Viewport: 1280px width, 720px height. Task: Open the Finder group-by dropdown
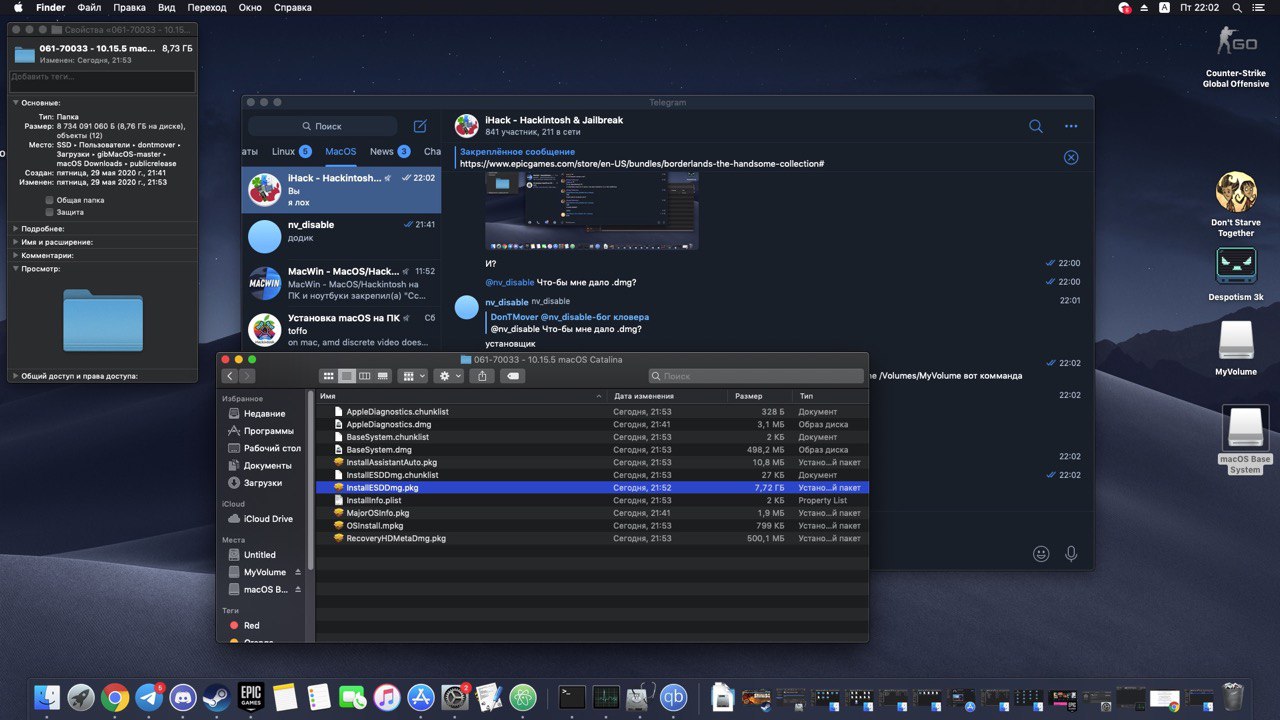tap(412, 376)
